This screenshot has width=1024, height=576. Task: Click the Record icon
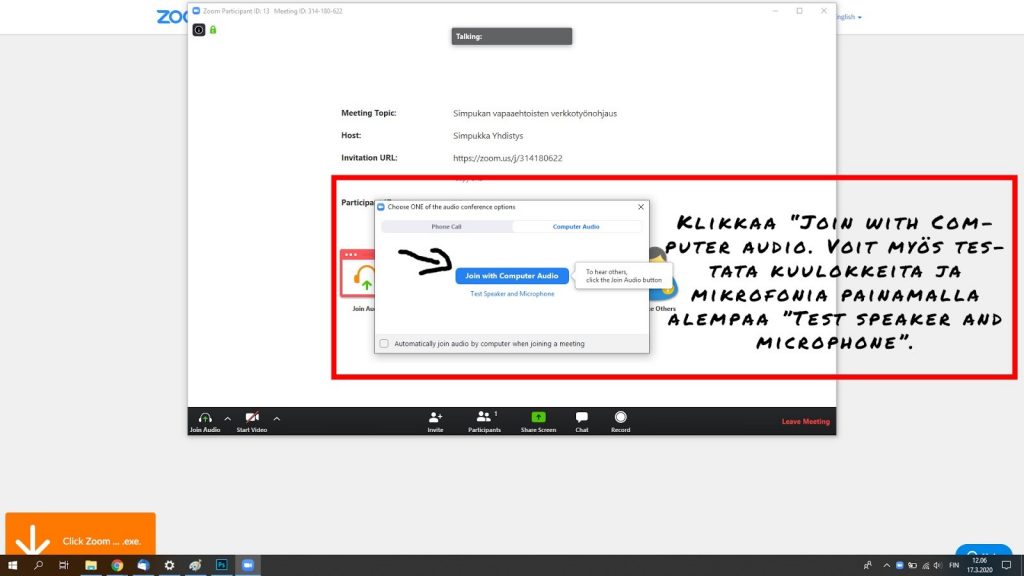(620, 417)
